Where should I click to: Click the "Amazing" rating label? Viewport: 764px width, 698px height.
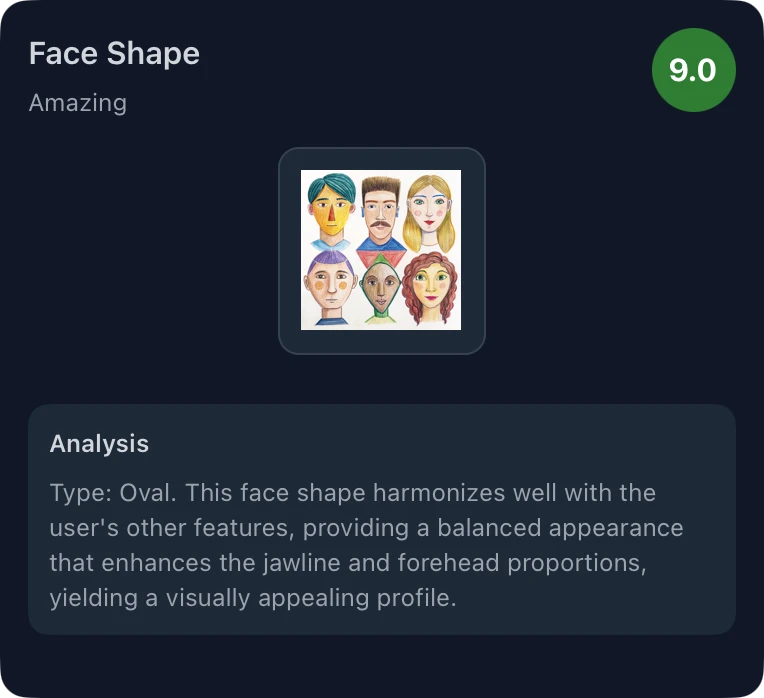pos(78,102)
